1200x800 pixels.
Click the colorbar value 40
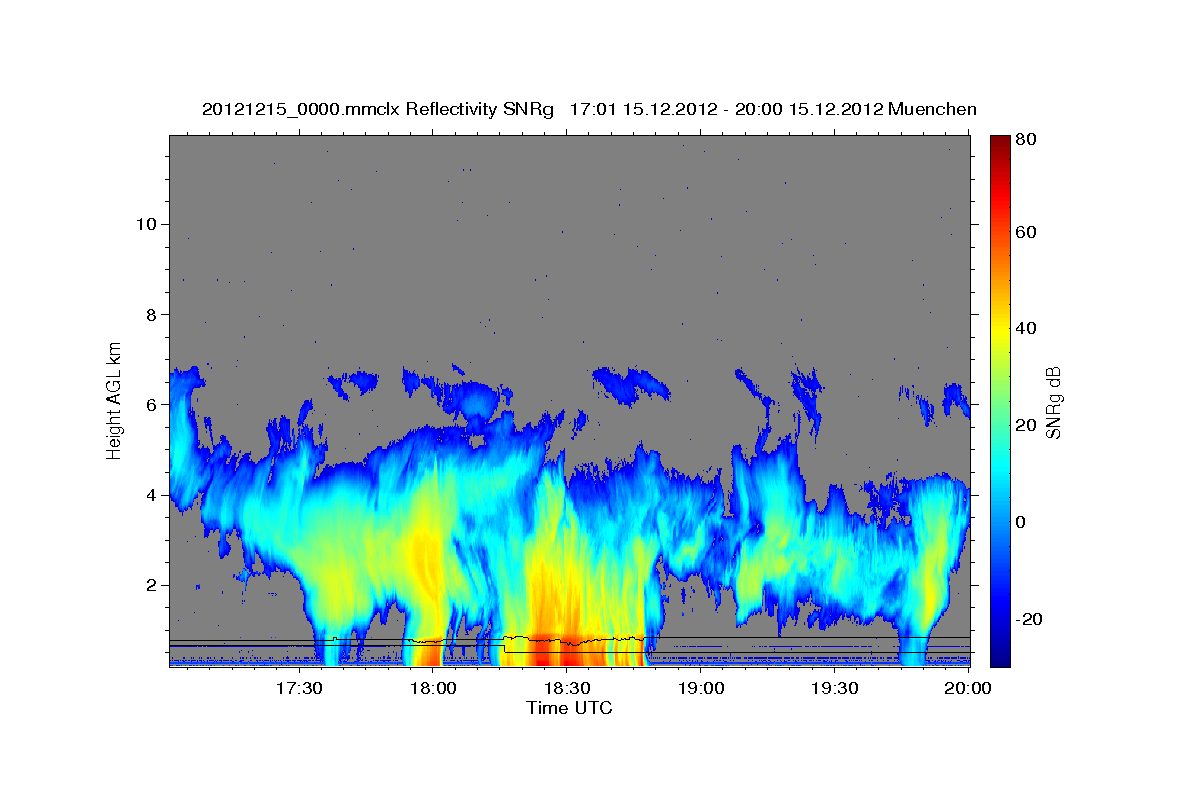pyautogui.click(x=1026, y=329)
